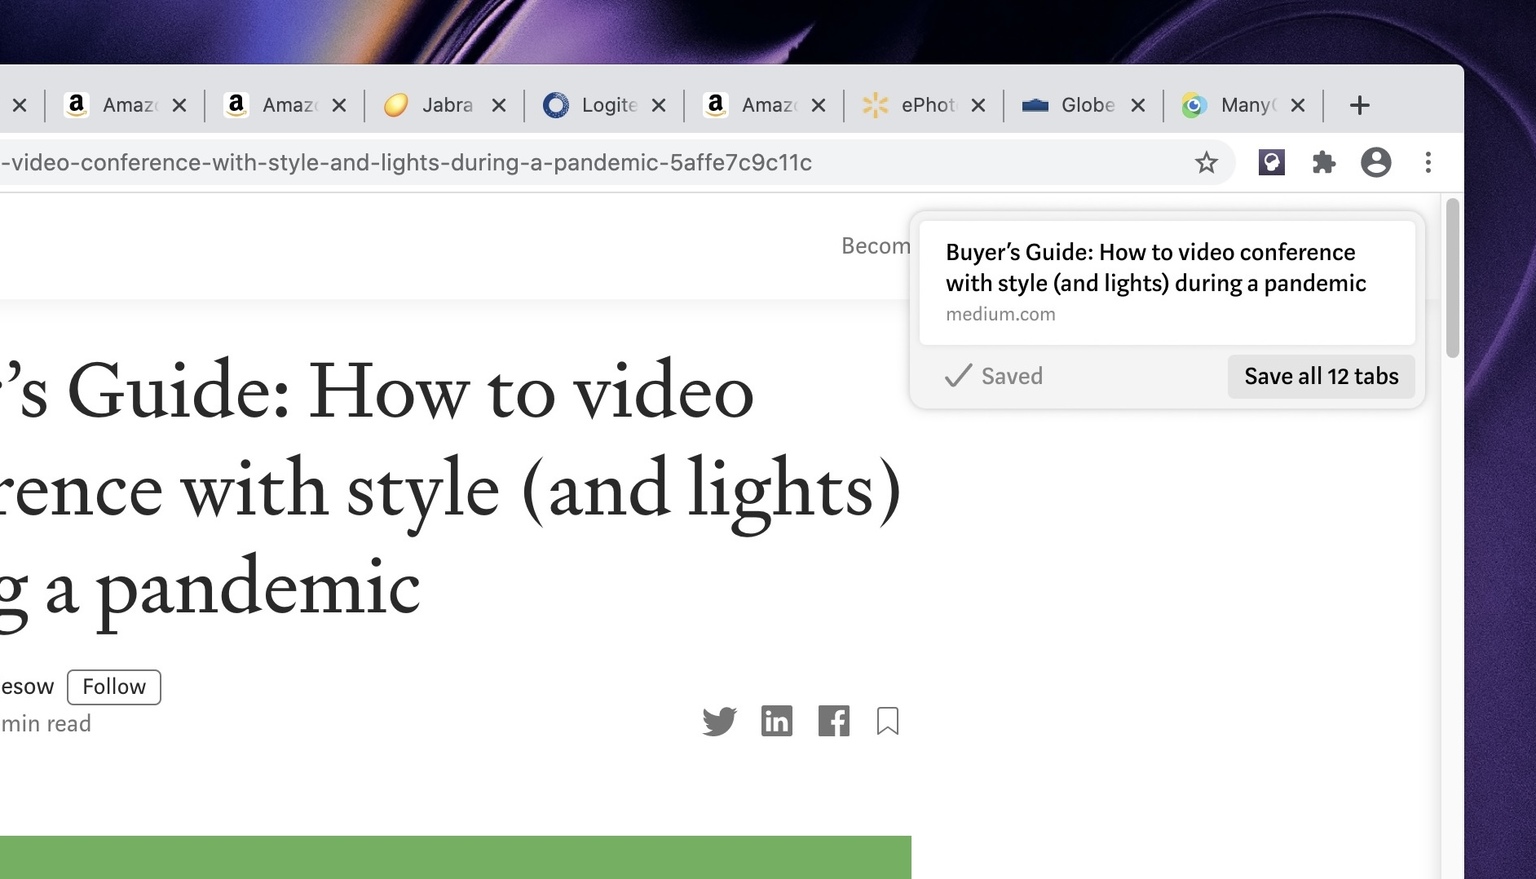Screen dimensions: 1536x879
Task: Share the article on LinkedIn
Action: [777, 721]
